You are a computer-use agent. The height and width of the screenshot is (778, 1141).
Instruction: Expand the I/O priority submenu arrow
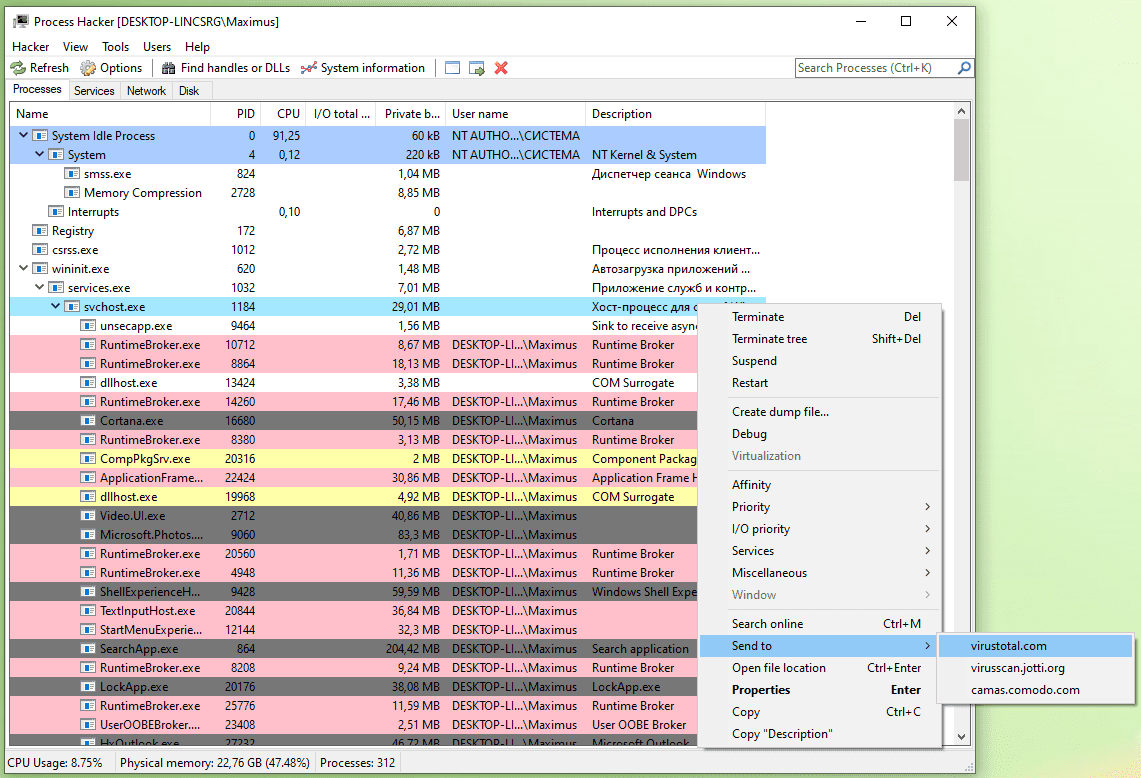927,528
